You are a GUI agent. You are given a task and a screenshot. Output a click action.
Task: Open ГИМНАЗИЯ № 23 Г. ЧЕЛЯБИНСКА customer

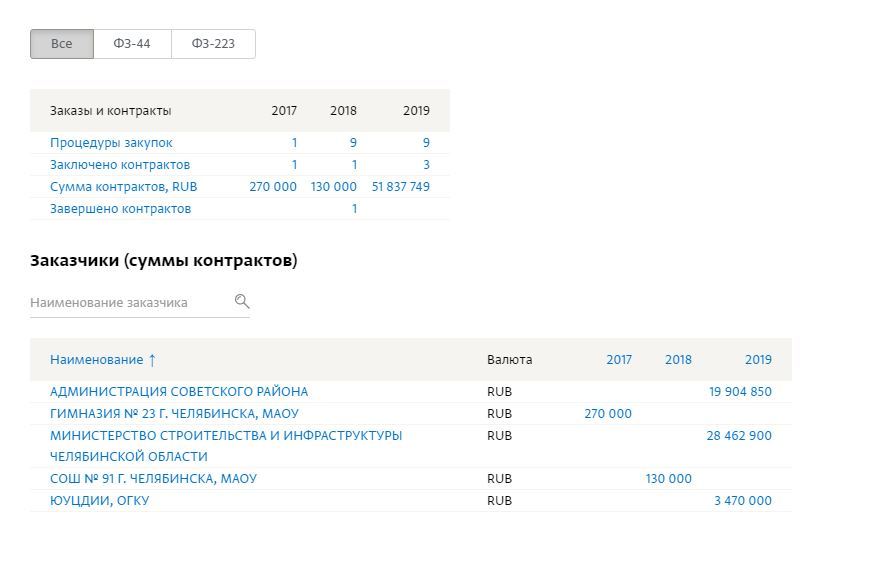(x=174, y=414)
